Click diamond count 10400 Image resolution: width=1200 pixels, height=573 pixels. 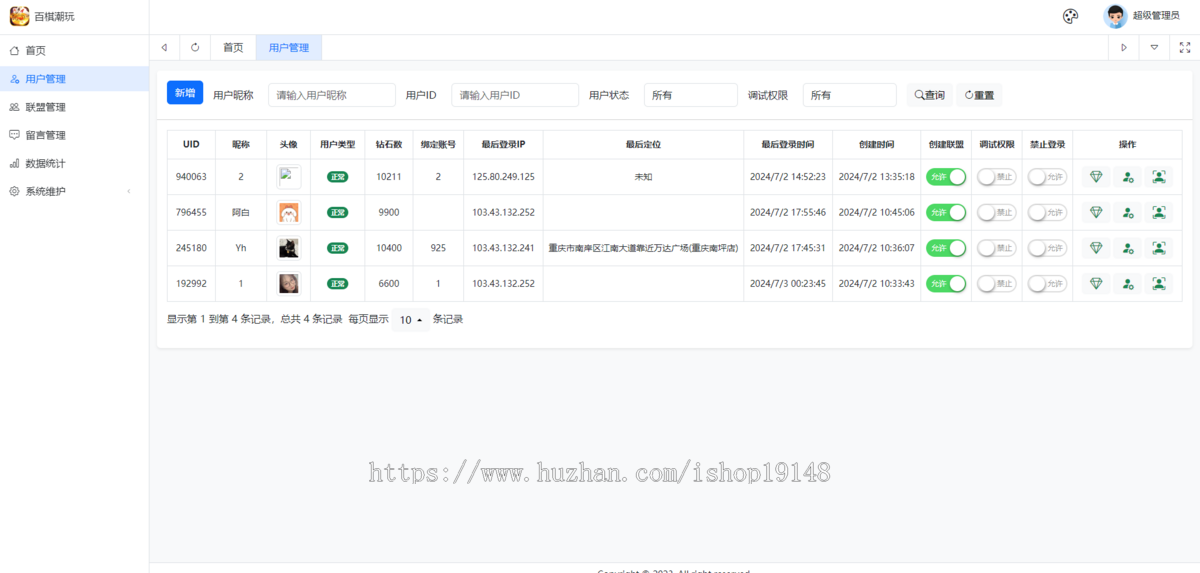[389, 248]
